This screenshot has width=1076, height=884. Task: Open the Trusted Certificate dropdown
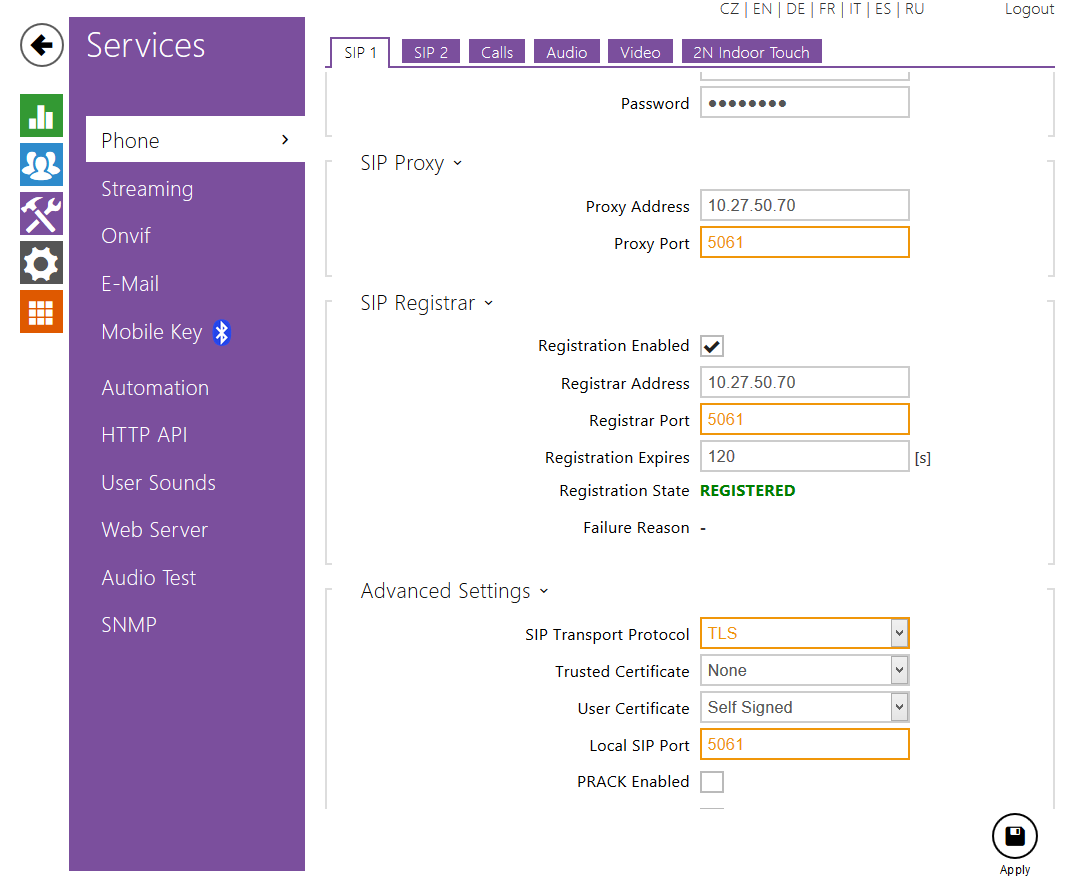point(804,671)
